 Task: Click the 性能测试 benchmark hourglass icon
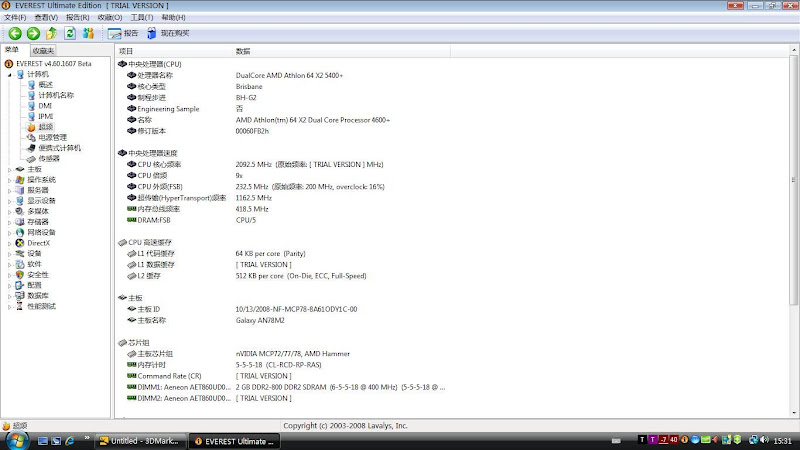tap(20, 306)
